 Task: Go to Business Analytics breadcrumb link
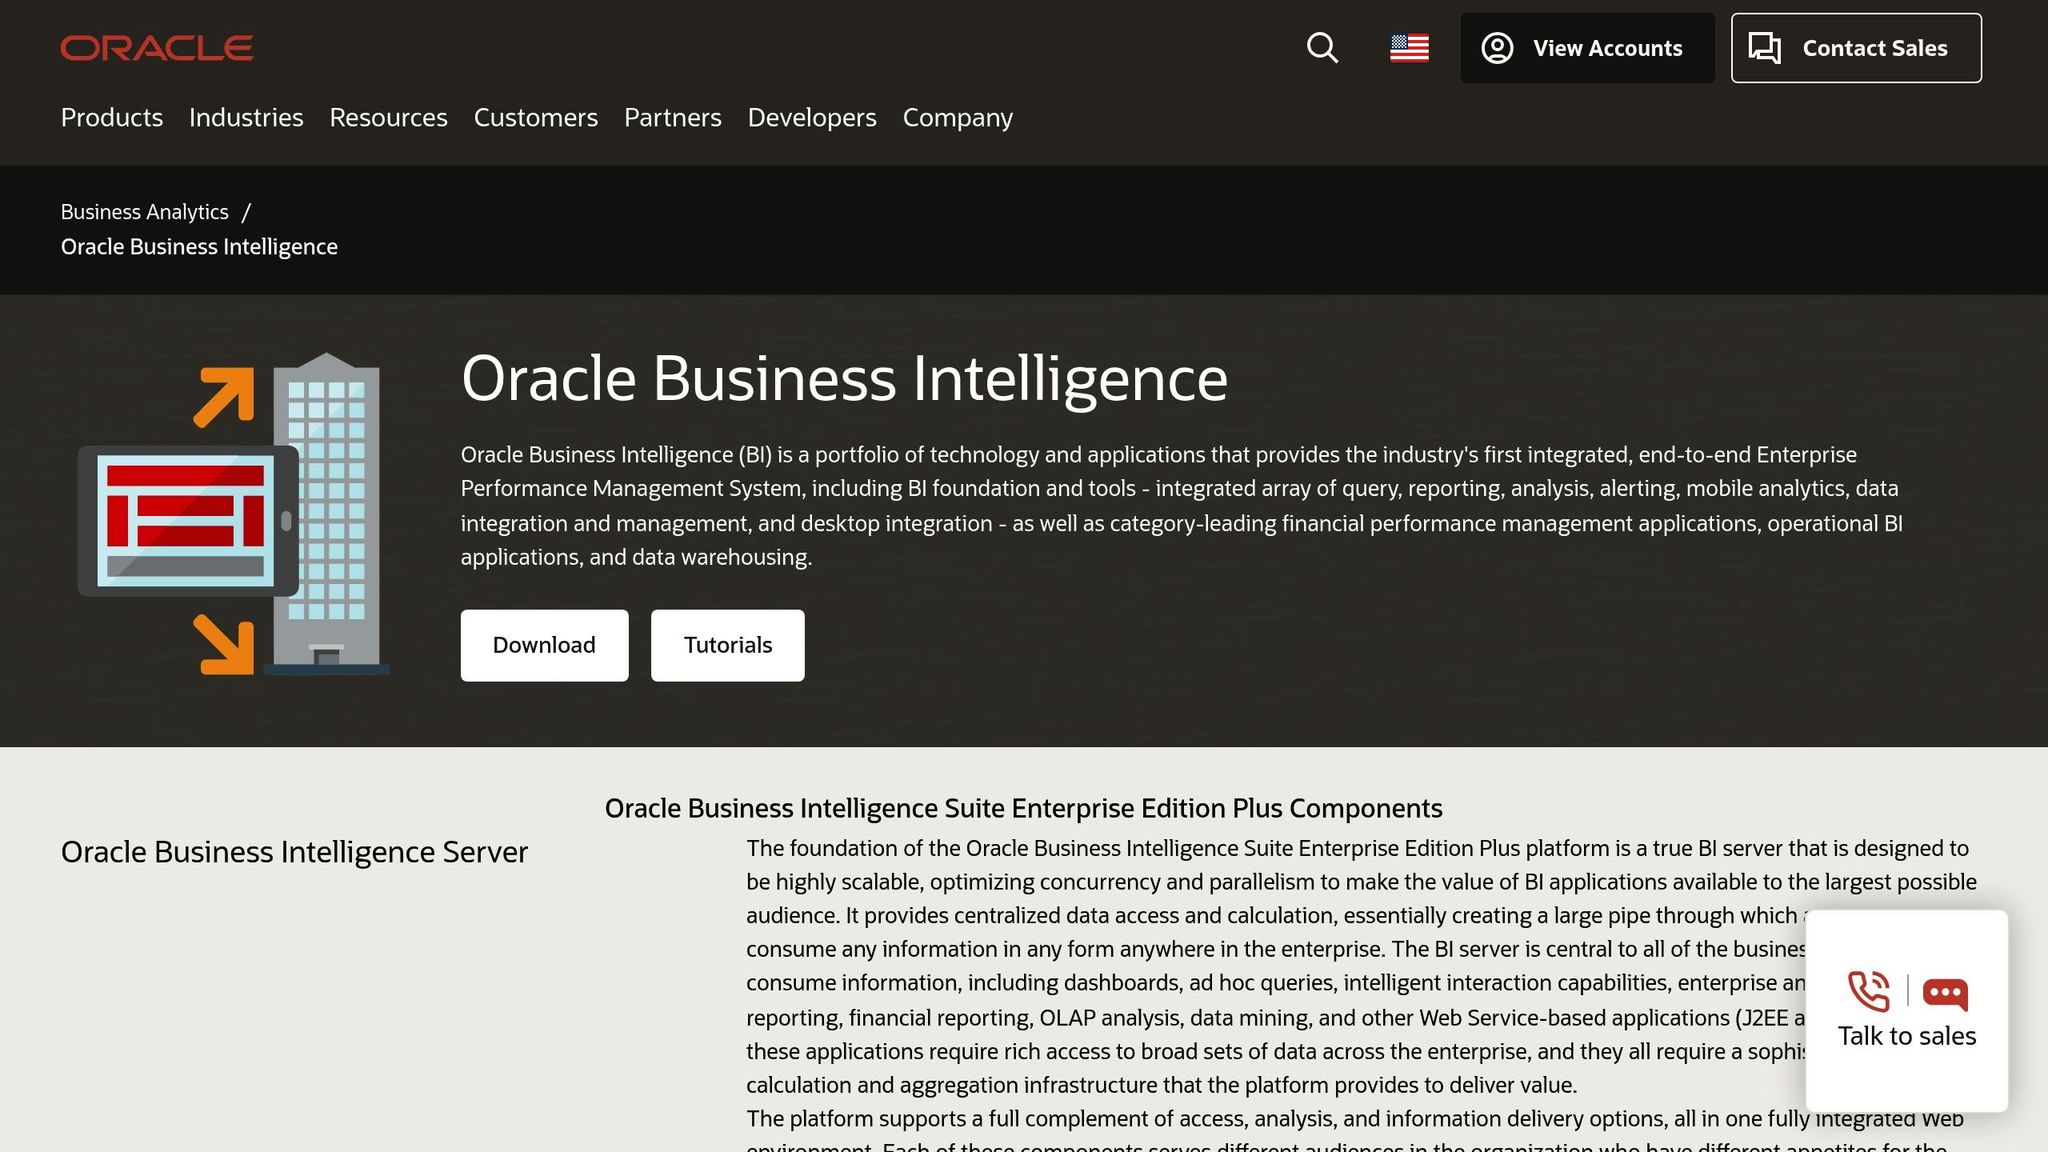(x=145, y=212)
